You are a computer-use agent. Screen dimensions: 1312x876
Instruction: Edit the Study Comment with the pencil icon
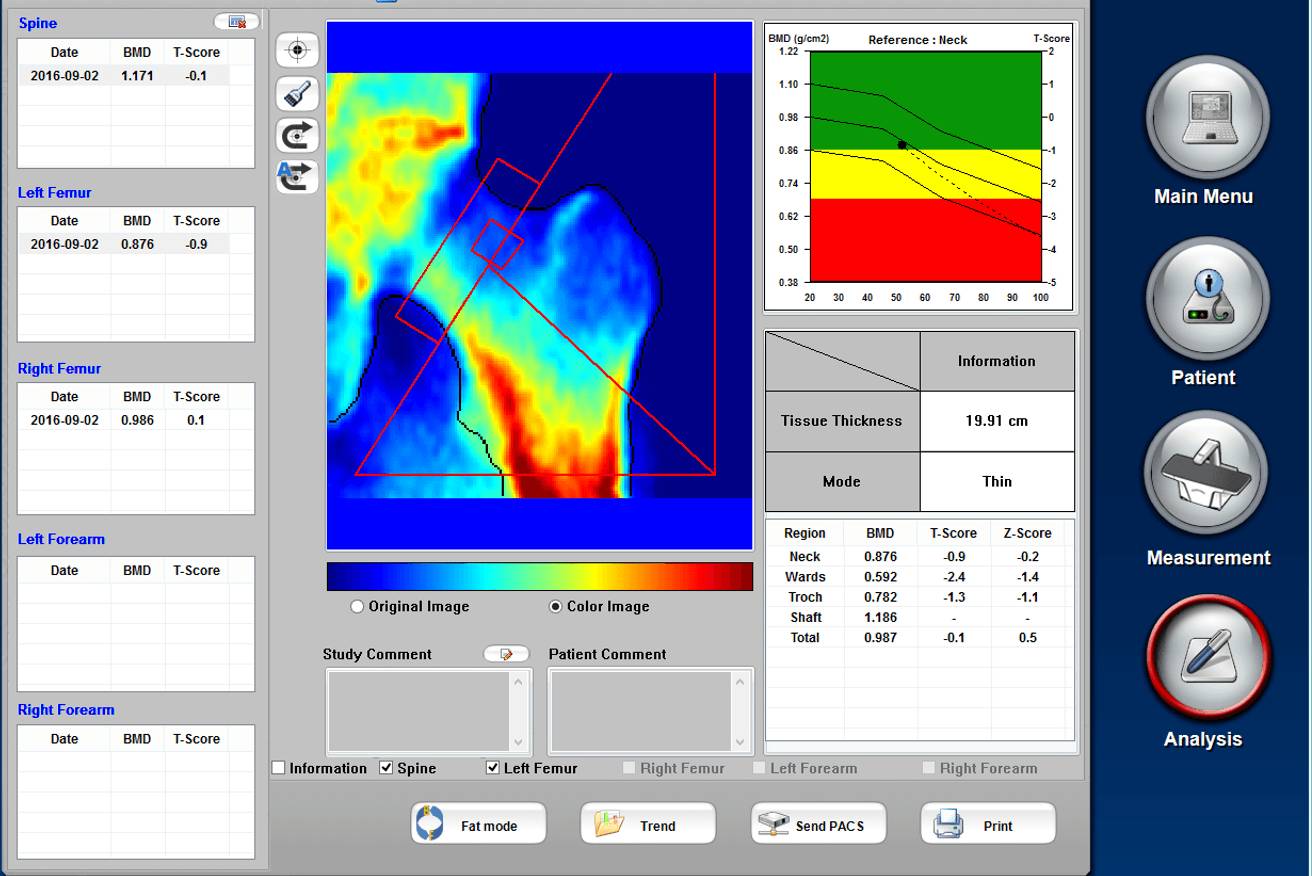coord(506,654)
